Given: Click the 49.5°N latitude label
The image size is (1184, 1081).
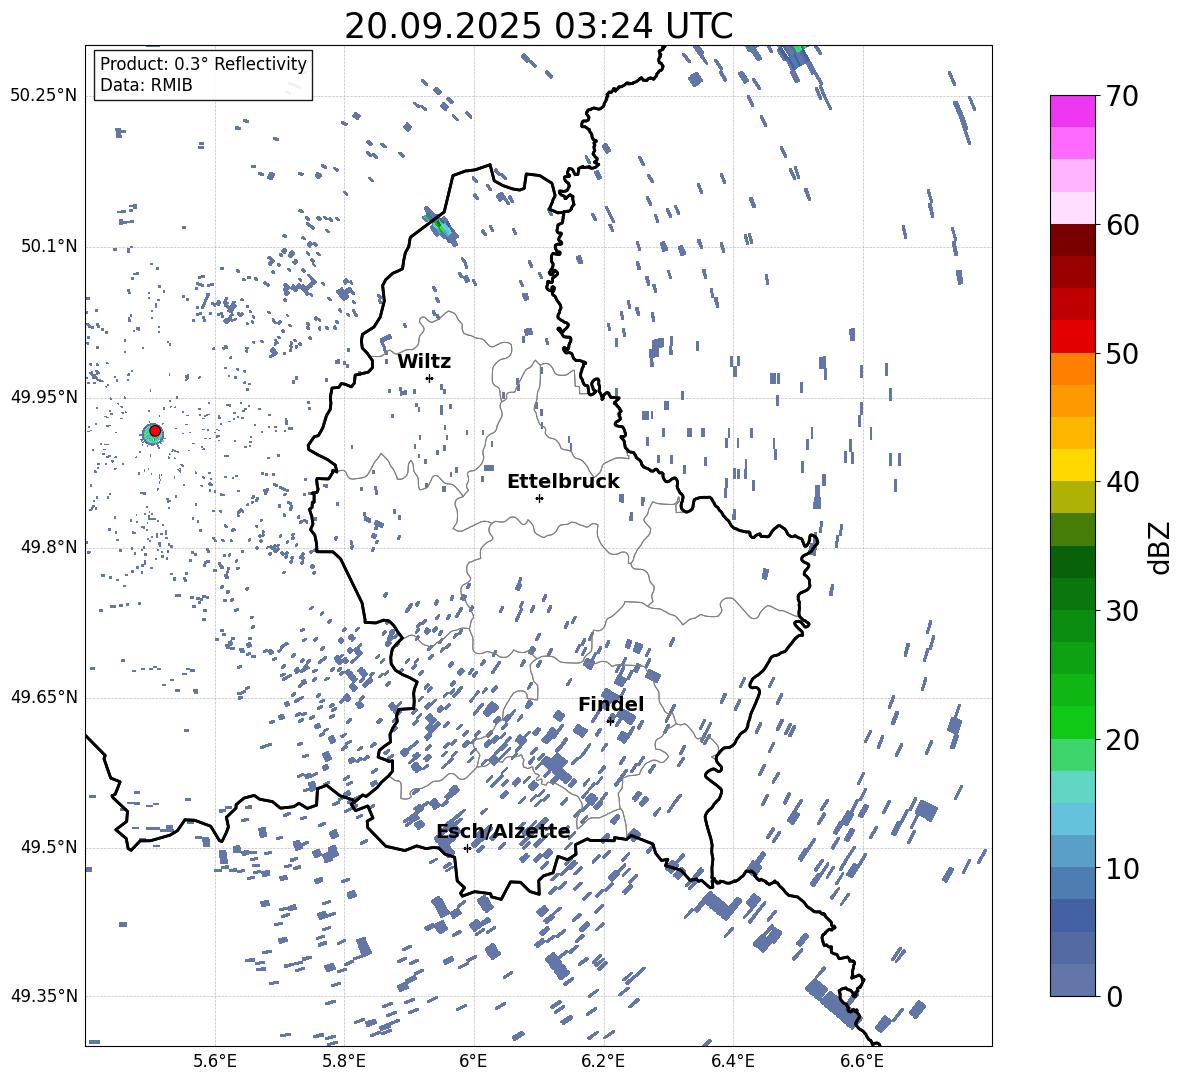Looking at the screenshot, I should (x=49, y=847).
